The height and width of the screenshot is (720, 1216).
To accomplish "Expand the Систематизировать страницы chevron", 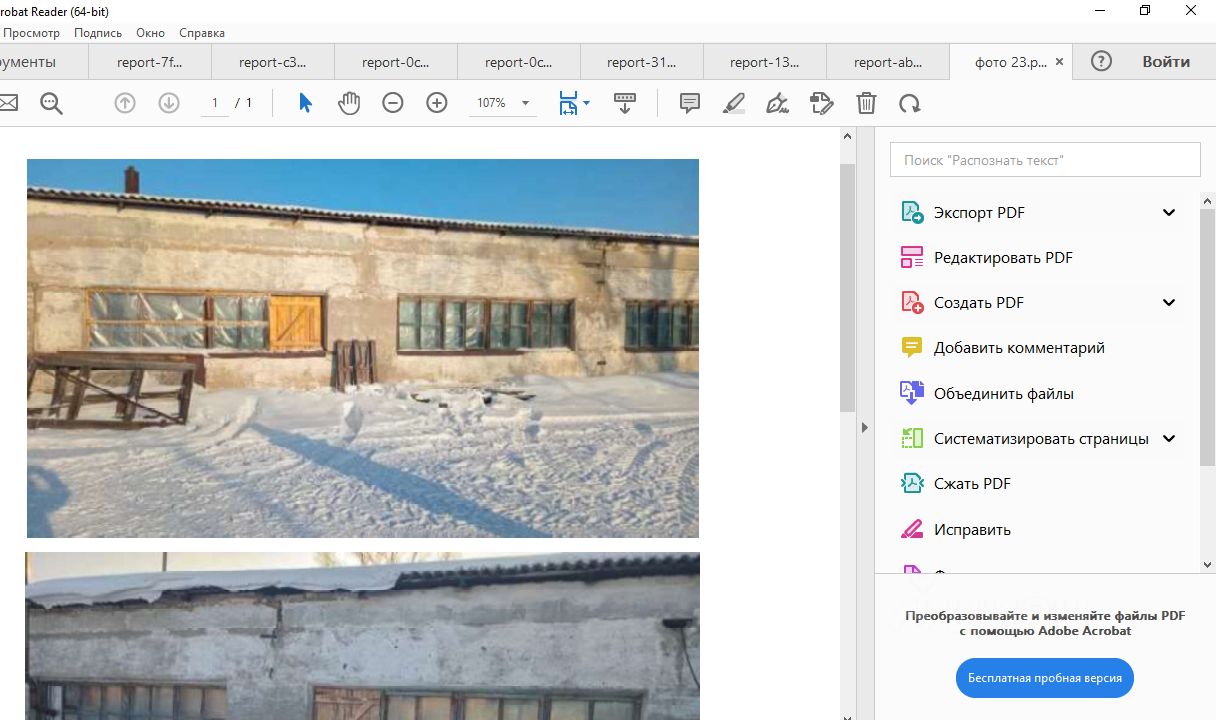I will point(1168,438).
